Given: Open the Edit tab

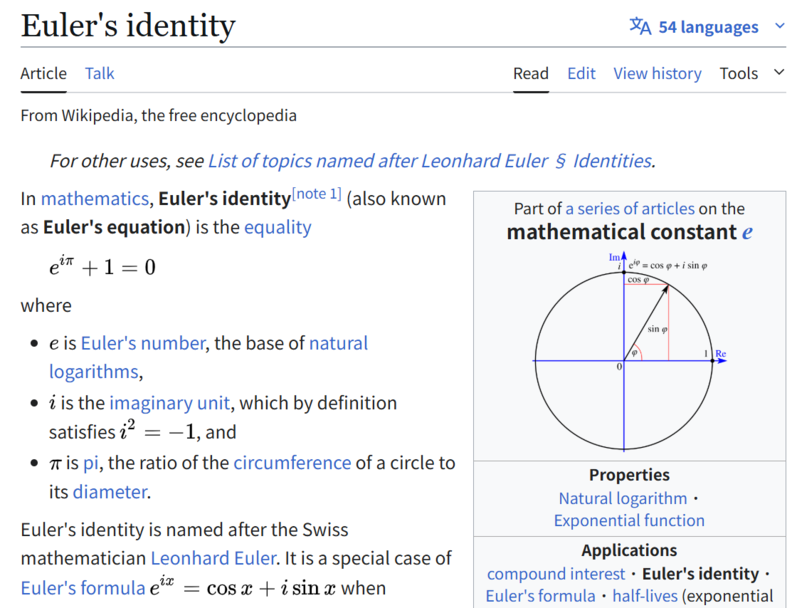Looking at the screenshot, I should click(581, 73).
